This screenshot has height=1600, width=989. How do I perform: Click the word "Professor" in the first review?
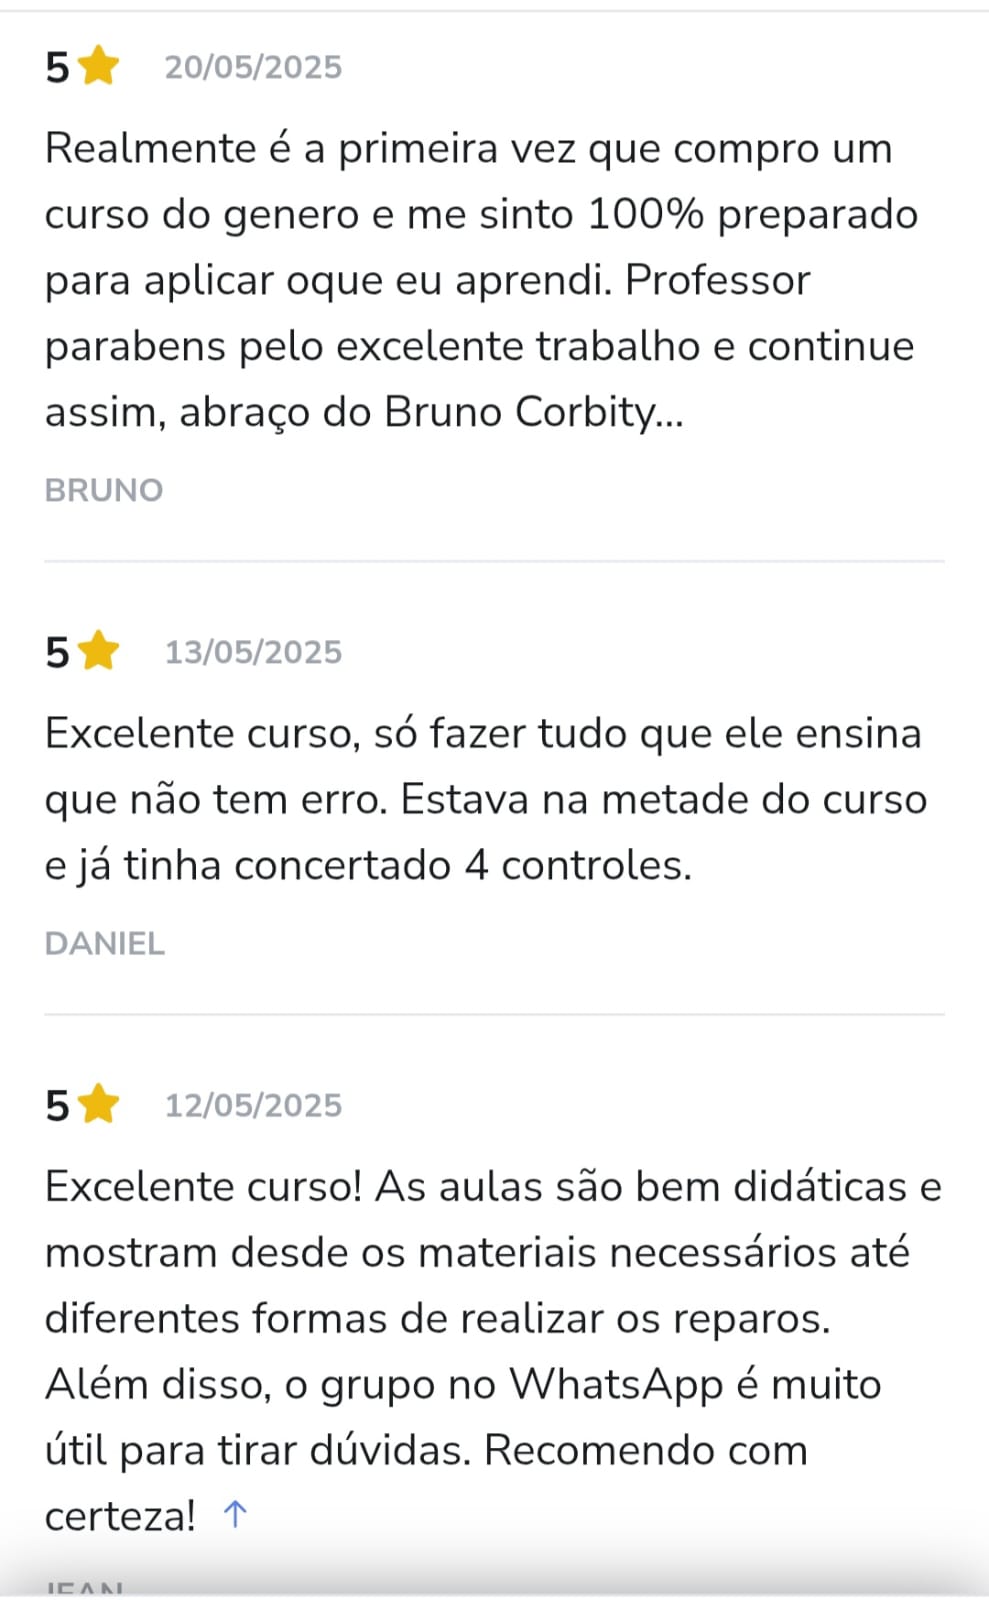(x=717, y=280)
